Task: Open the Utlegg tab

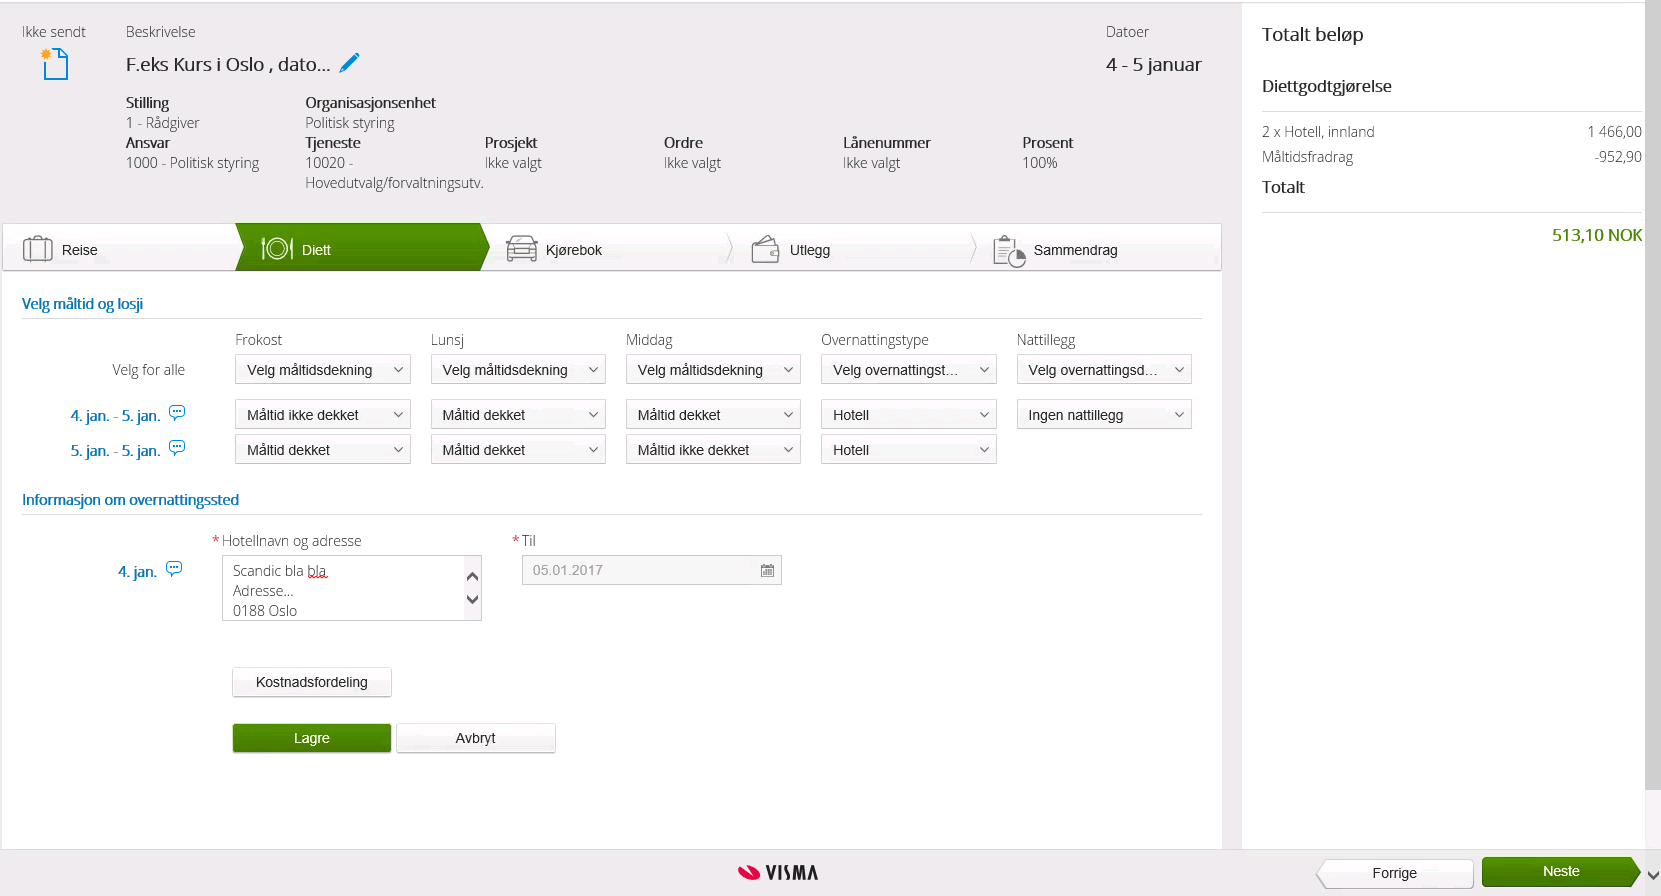Action: [x=854, y=248]
